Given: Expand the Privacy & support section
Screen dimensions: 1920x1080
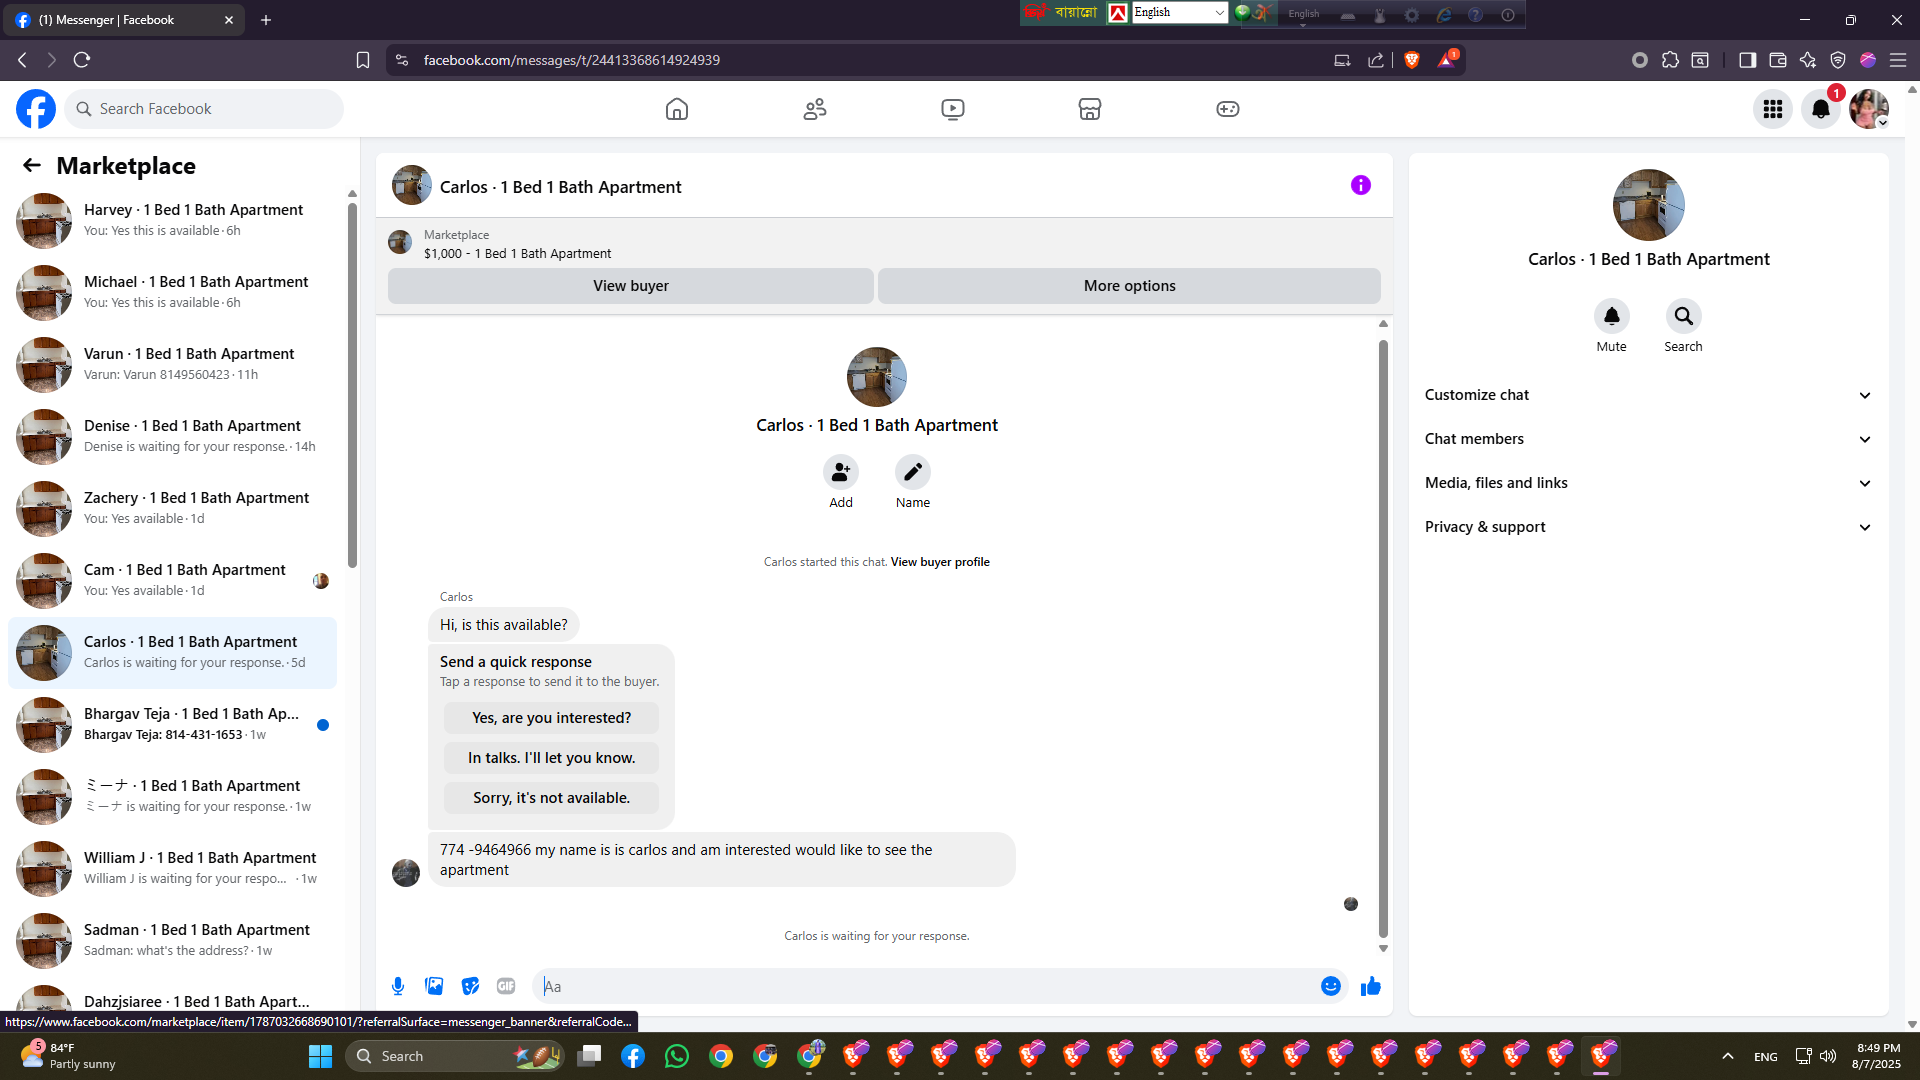Looking at the screenshot, I should pyautogui.click(x=1648, y=527).
